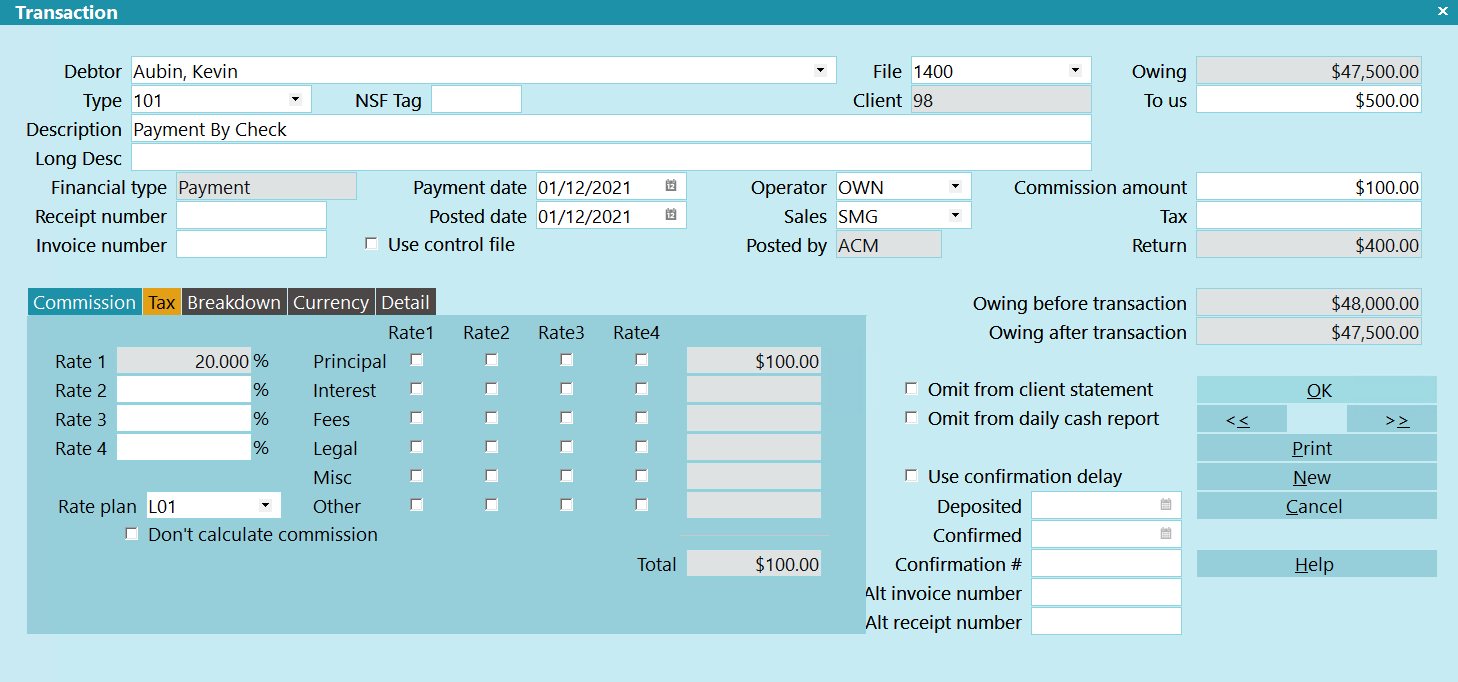Viewport: 1458px width, 682px height.
Task: Click the Invoice number field
Action: [x=252, y=244]
